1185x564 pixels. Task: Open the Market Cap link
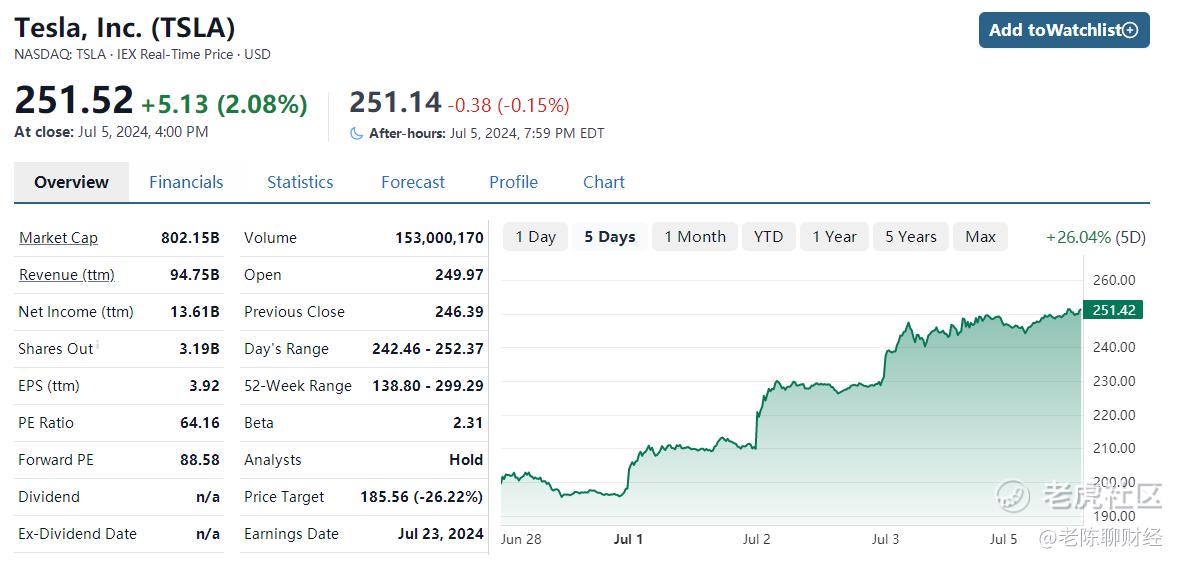point(58,237)
